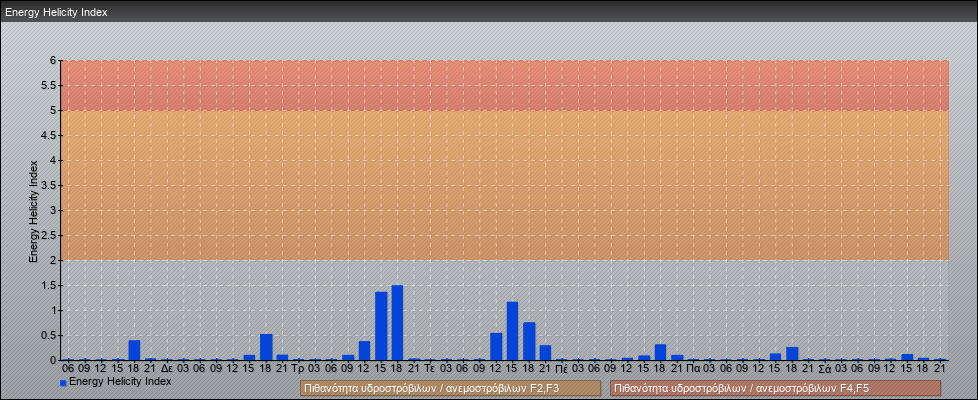Click the Τε 15h bar near 1.17

point(513,331)
